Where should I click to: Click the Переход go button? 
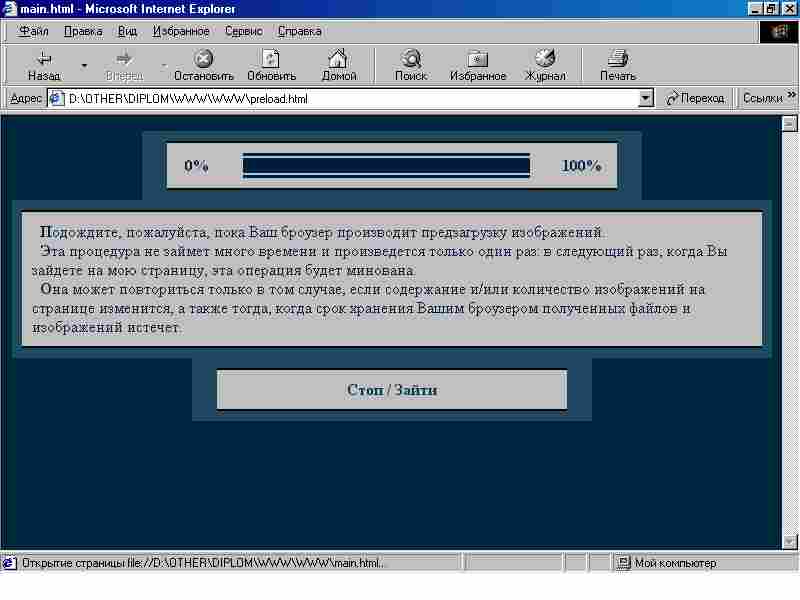pos(696,98)
